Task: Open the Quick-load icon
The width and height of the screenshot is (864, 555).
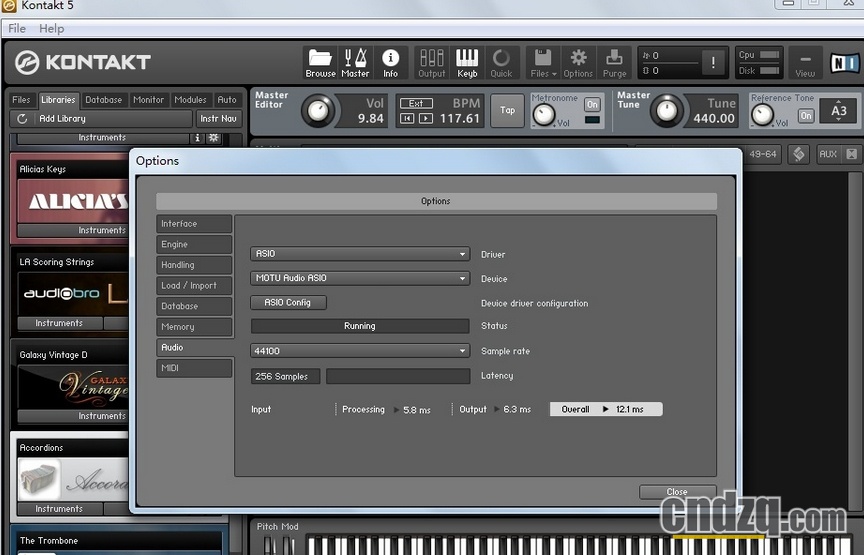Action: pos(501,63)
